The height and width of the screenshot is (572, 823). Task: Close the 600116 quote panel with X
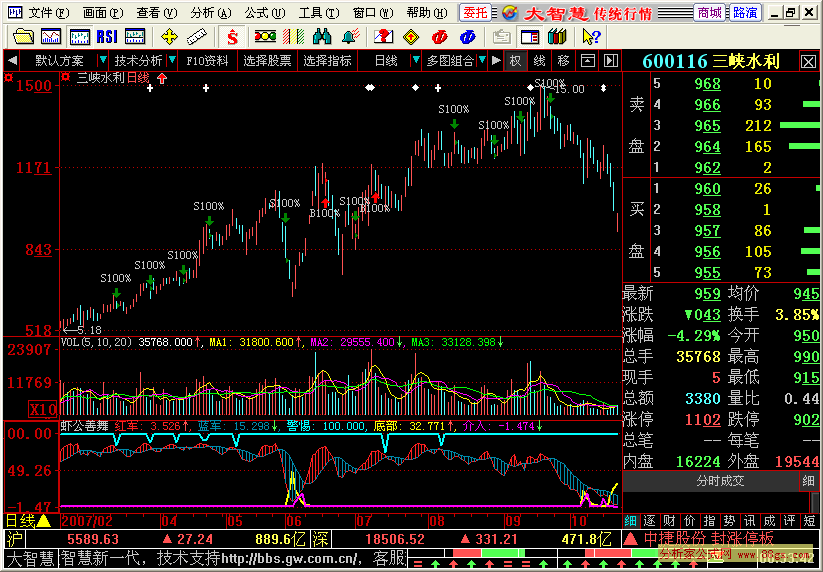tap(808, 61)
